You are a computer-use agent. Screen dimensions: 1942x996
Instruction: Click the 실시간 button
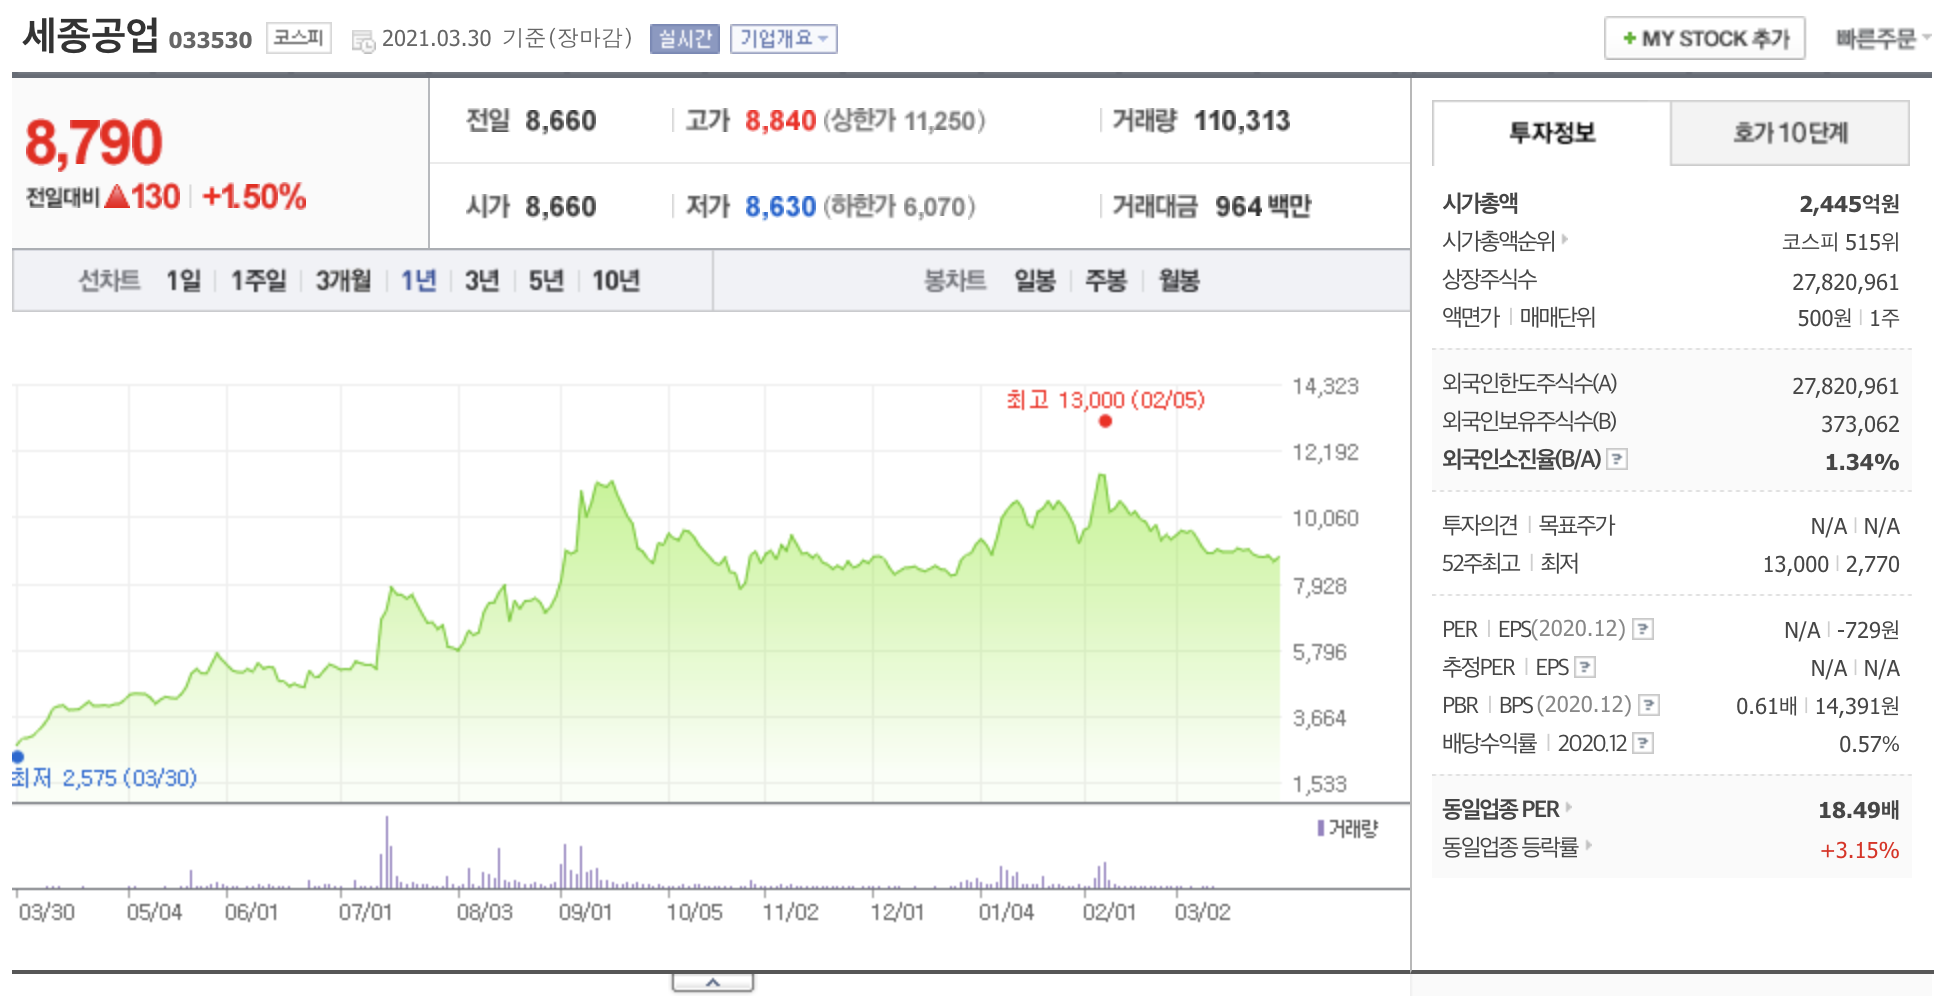tap(685, 39)
